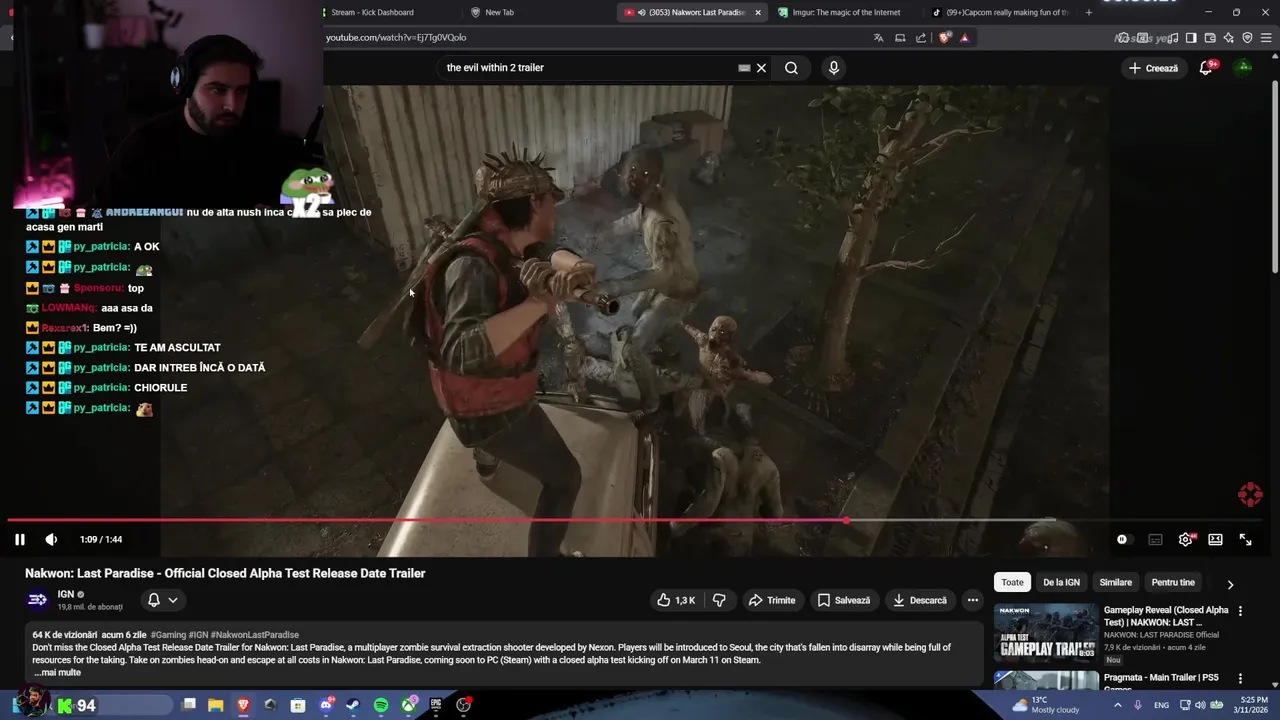Viewport: 1280px width, 720px height.
Task: Show more filter chips with right arrow
Action: [1230, 584]
